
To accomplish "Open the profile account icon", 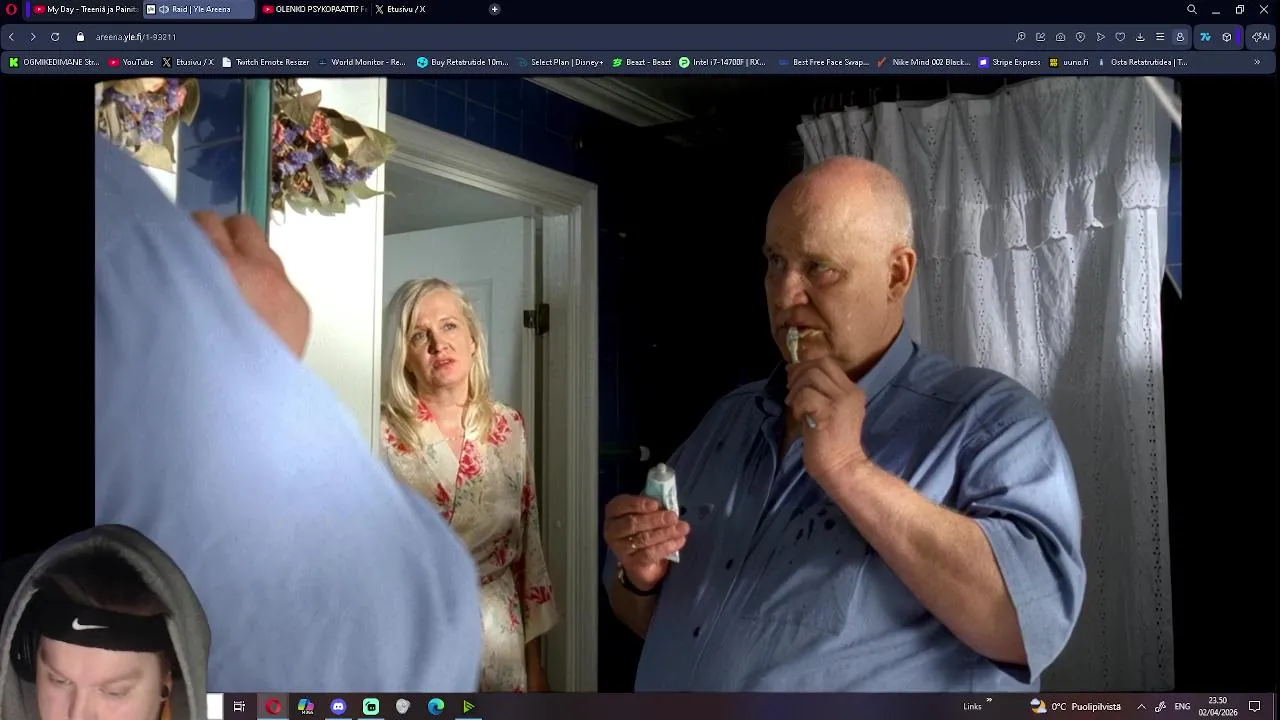I will [x=1180, y=37].
